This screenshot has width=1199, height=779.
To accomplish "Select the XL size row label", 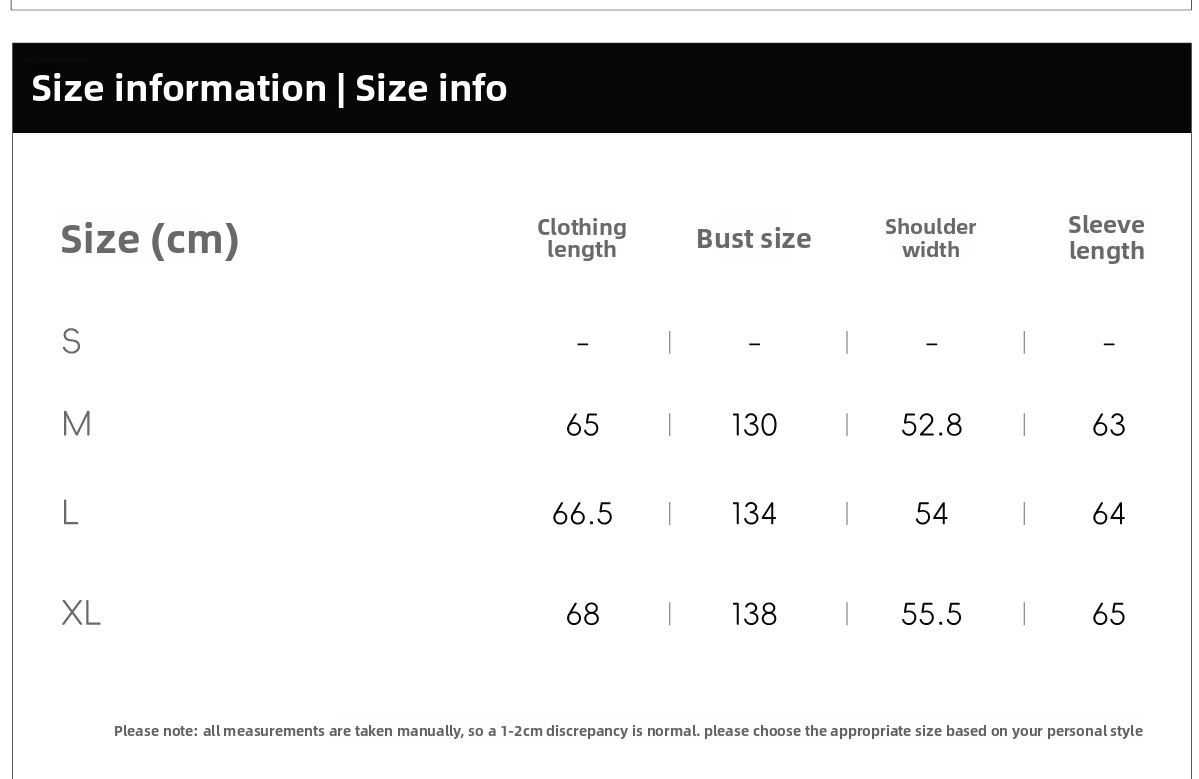I will (x=81, y=612).
